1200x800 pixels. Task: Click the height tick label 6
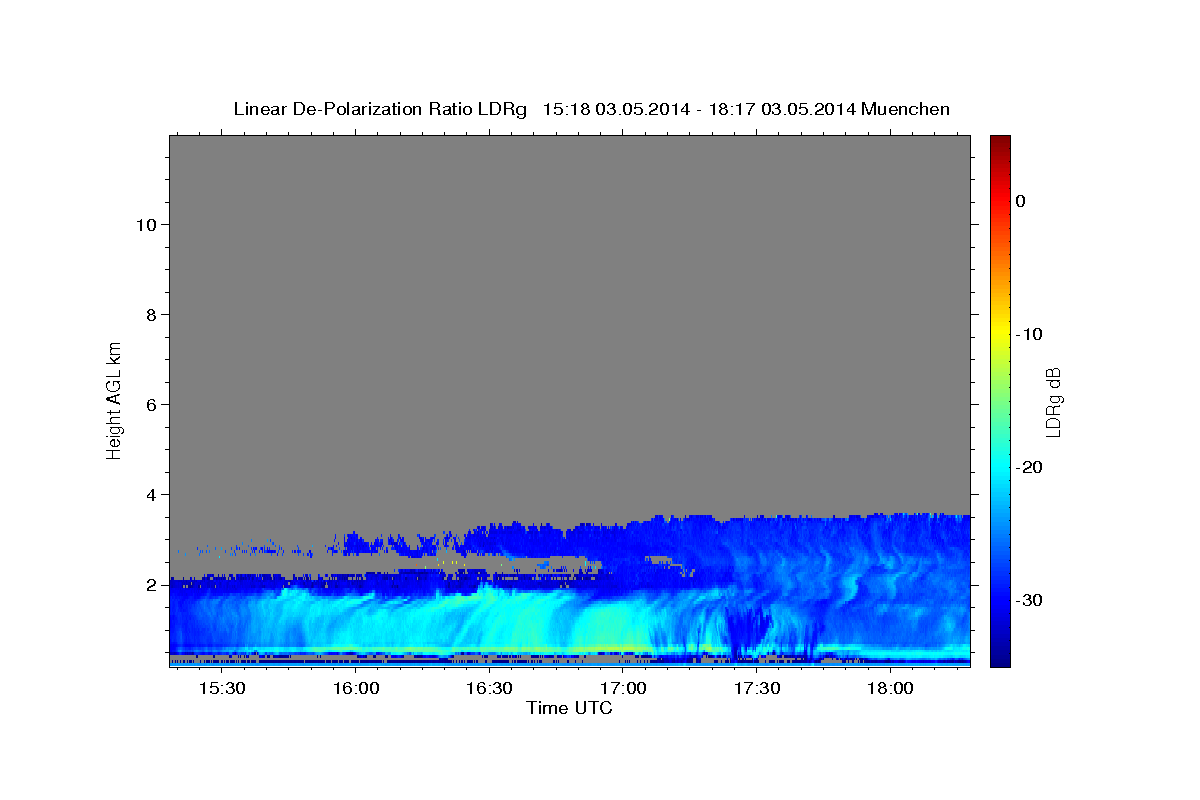point(151,404)
